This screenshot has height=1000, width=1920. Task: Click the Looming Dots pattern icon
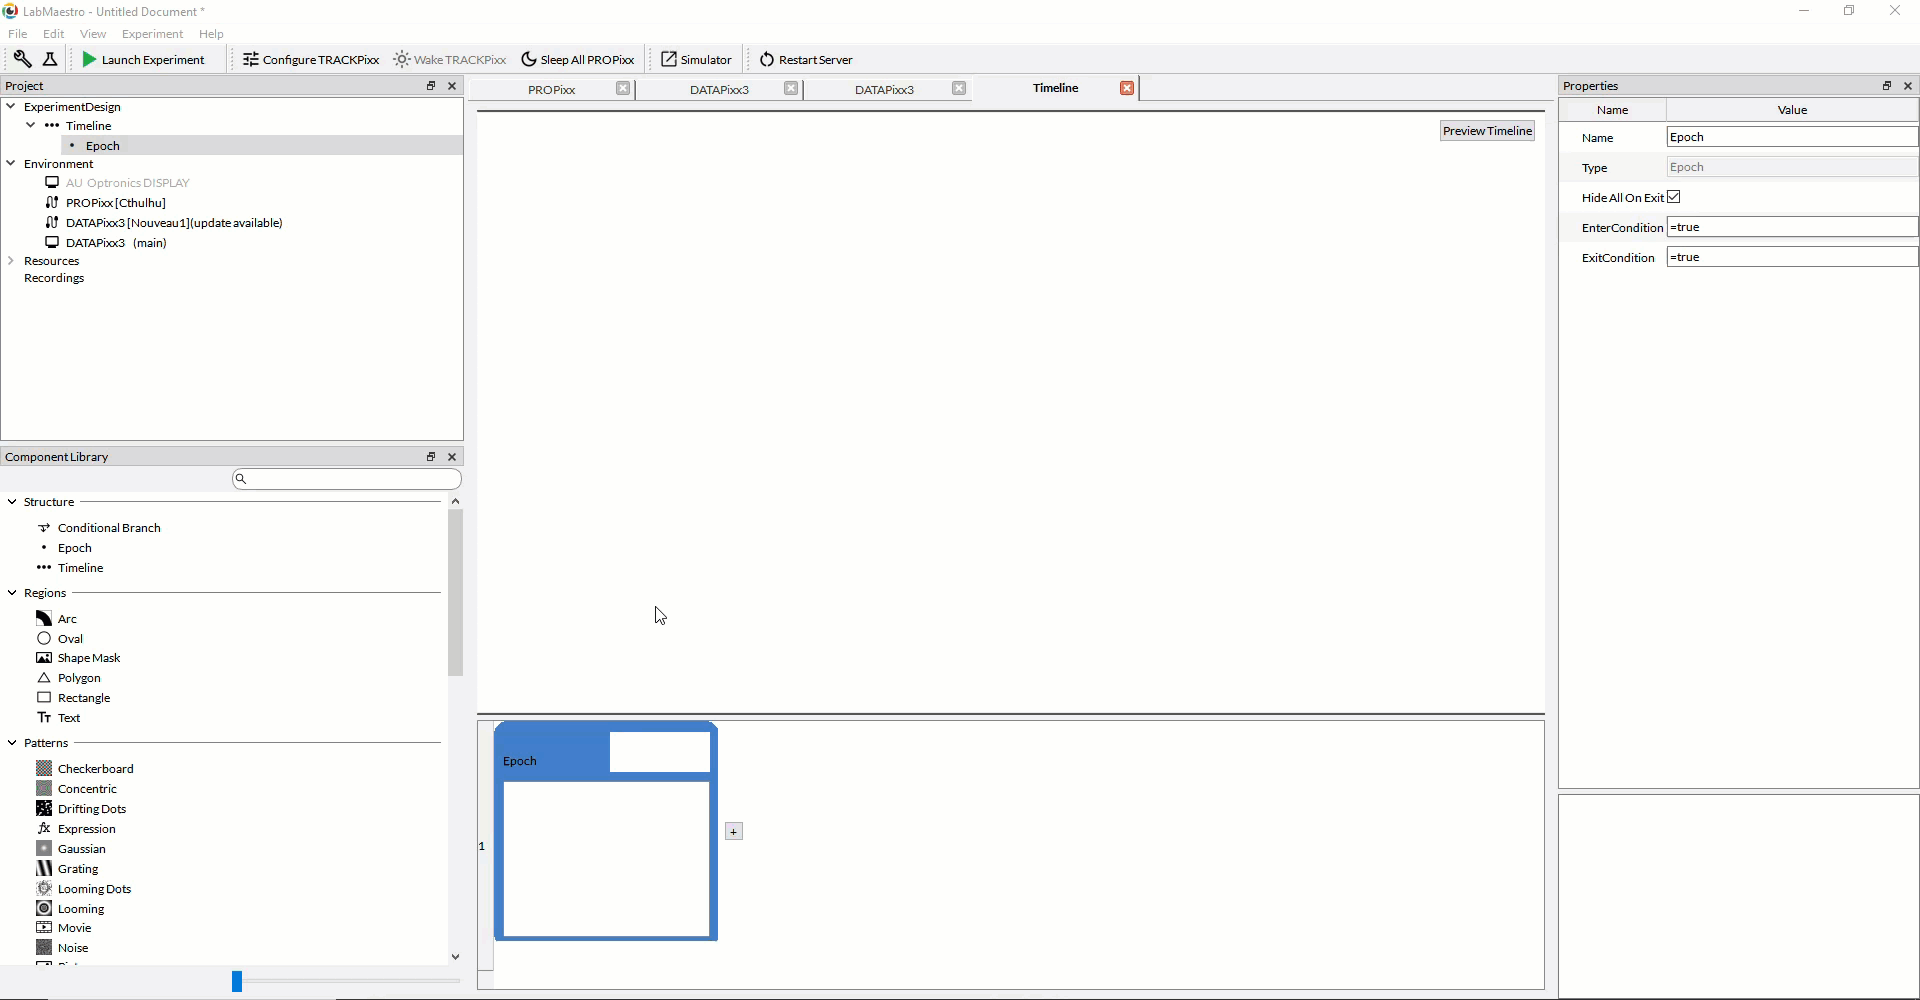[x=44, y=889]
